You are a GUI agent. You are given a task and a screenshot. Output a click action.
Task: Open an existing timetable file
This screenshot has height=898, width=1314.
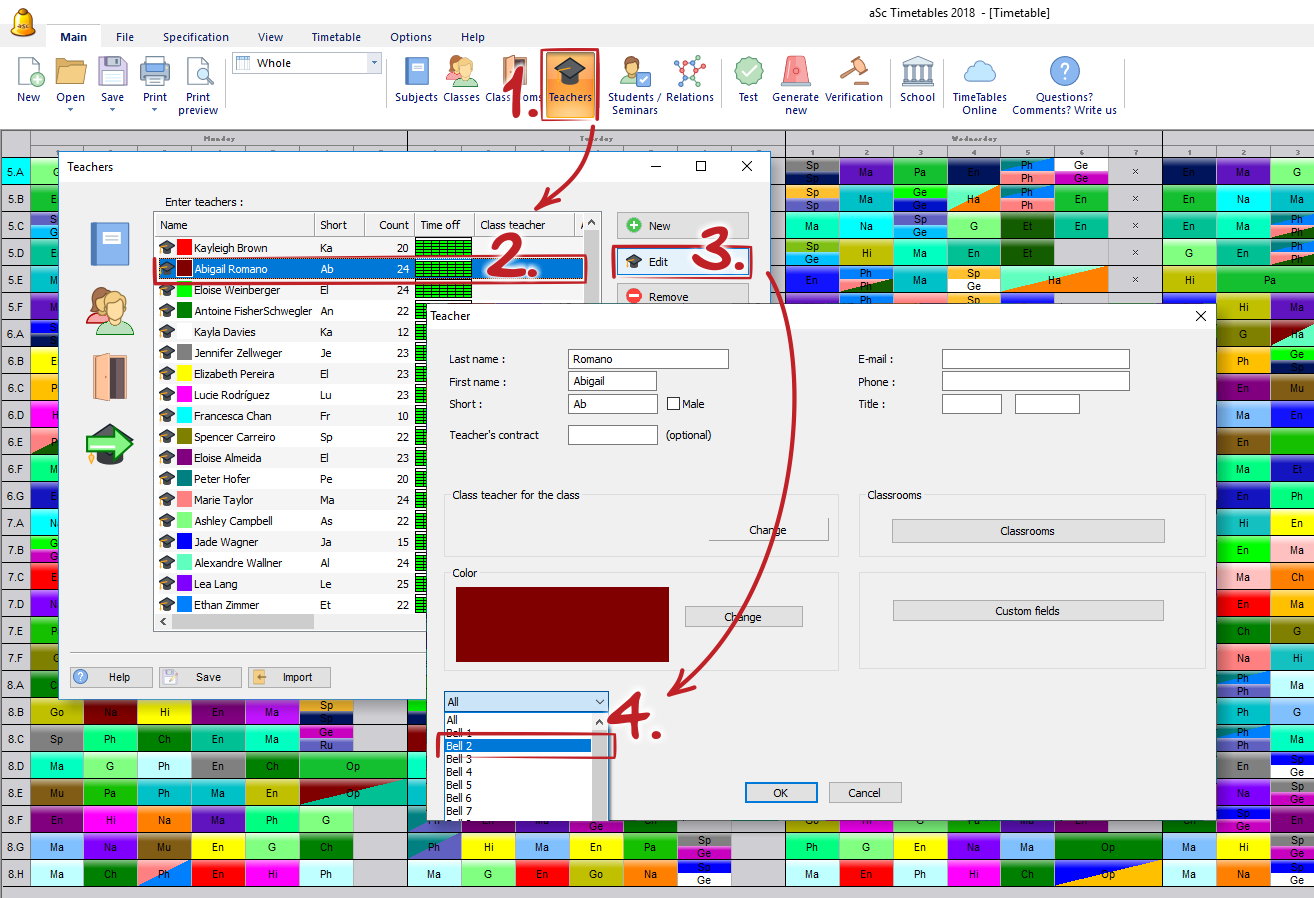click(70, 74)
